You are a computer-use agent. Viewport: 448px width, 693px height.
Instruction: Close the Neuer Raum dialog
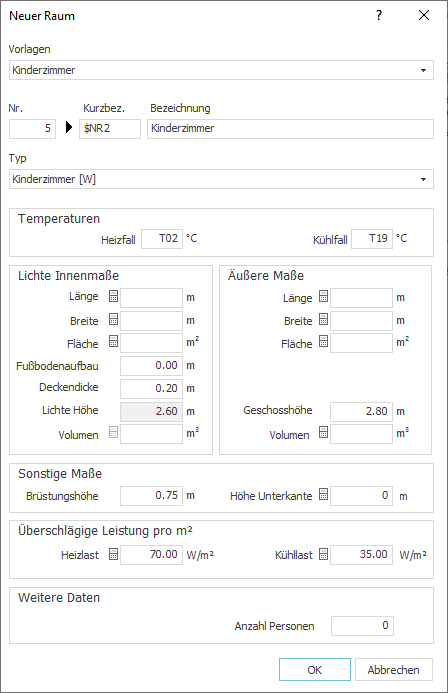(x=424, y=15)
